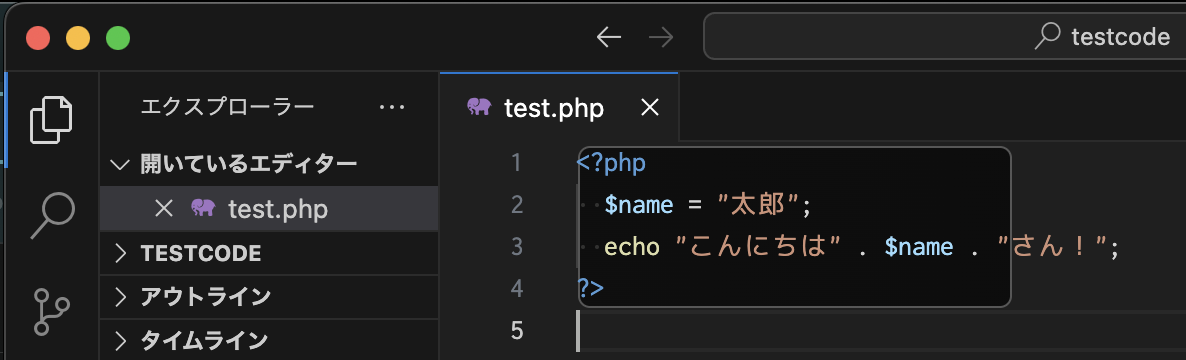Click the string "太郎" in code
The height and width of the screenshot is (360, 1186).
[x=759, y=205]
